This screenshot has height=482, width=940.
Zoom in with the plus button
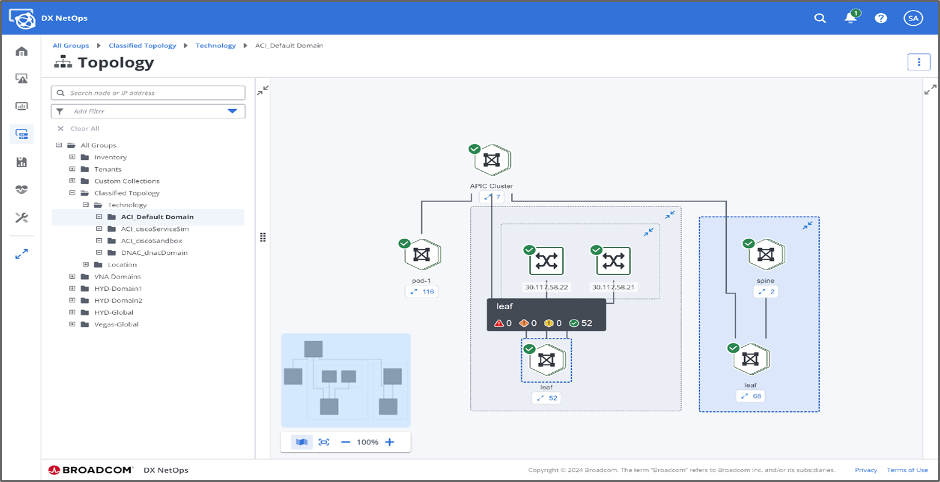pyautogui.click(x=390, y=442)
